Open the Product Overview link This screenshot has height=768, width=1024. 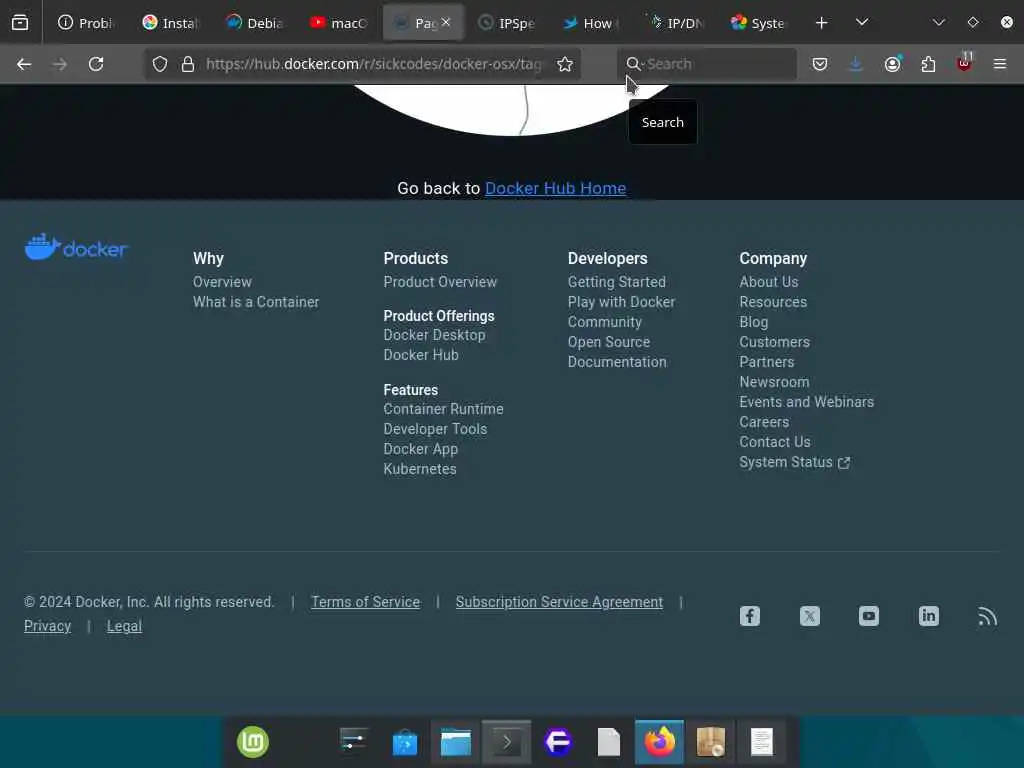pos(440,281)
